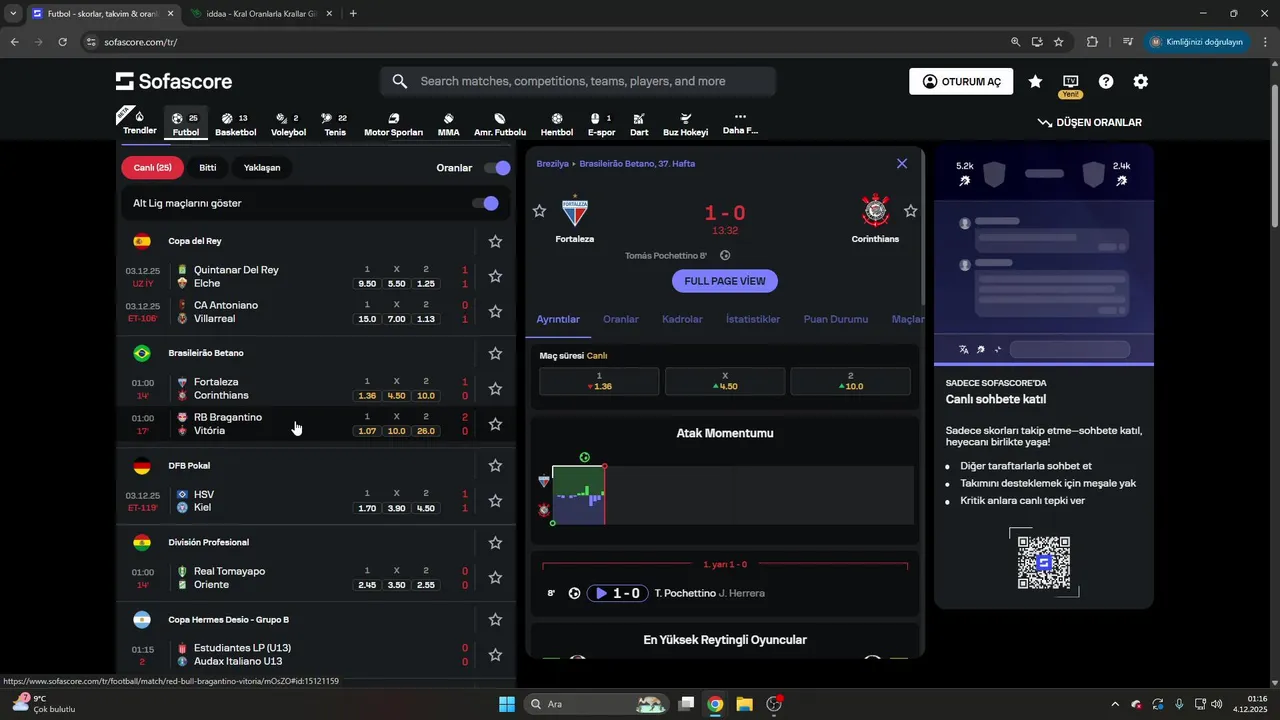Star the Corinthians team in match panel
1280x720 pixels.
pyautogui.click(x=911, y=211)
